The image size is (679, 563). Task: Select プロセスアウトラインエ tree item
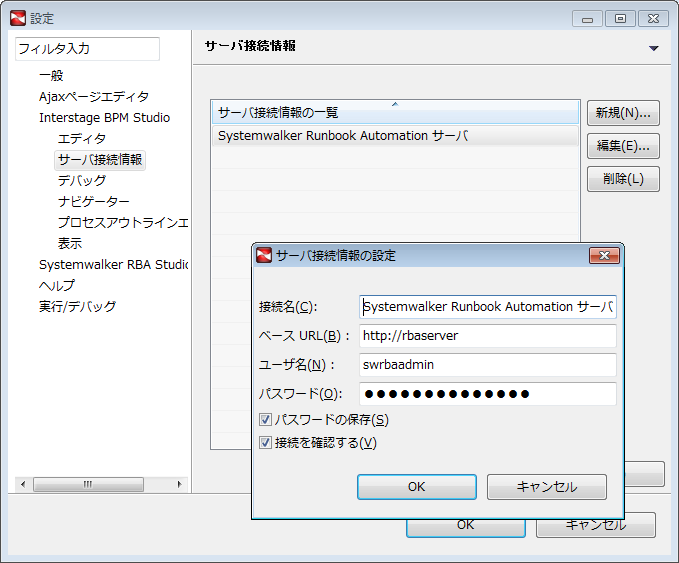click(123, 222)
